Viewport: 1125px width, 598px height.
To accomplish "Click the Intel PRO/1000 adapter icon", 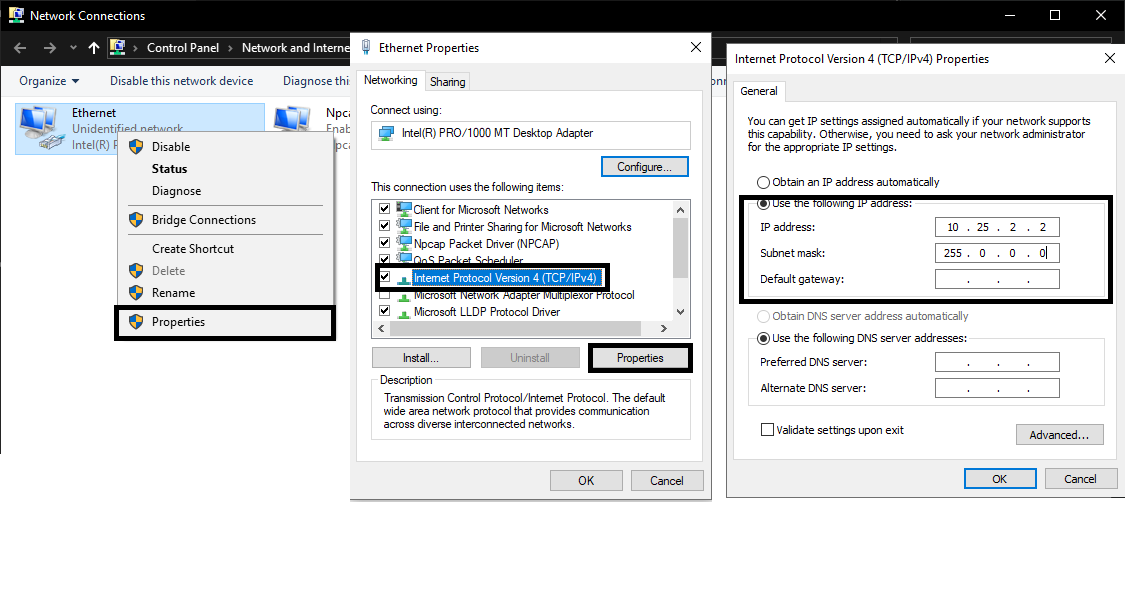I will point(386,134).
